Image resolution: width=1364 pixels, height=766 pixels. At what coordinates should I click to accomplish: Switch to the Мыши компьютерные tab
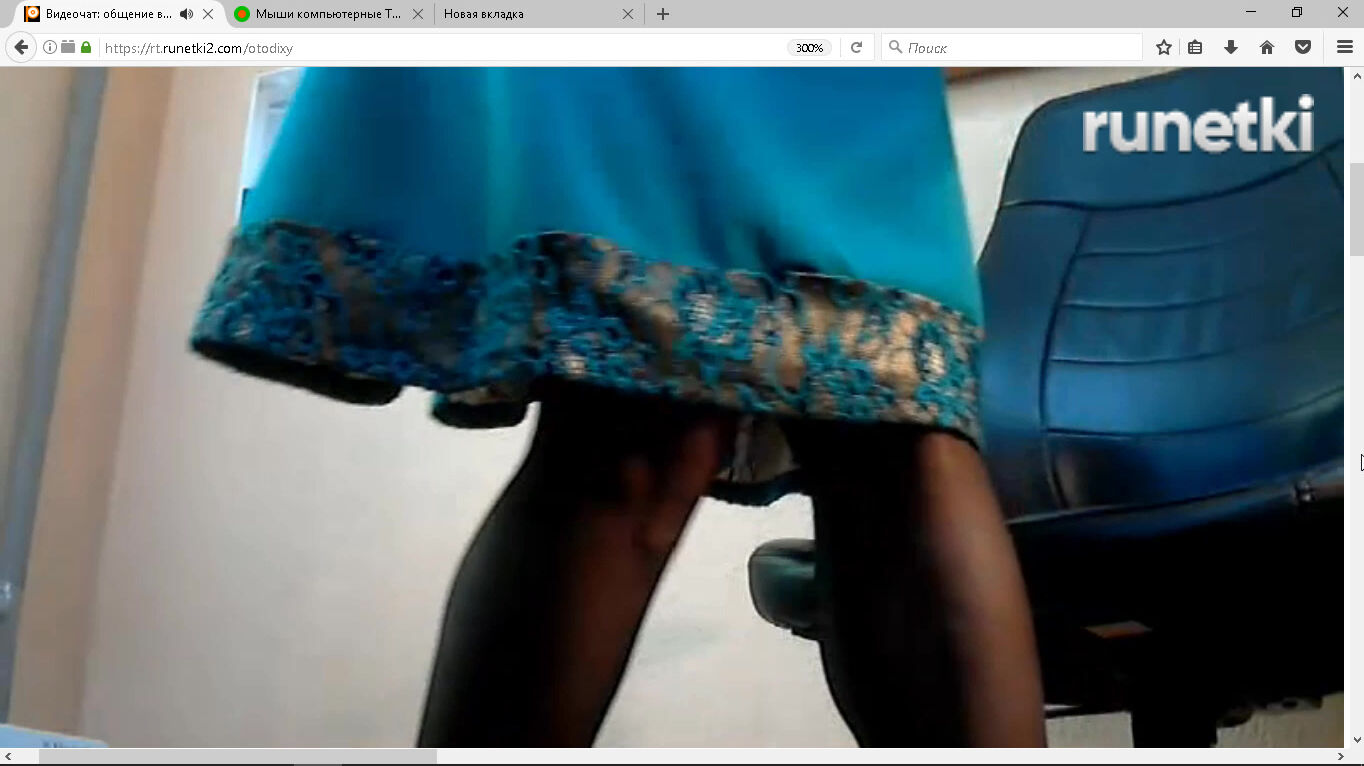tap(327, 14)
